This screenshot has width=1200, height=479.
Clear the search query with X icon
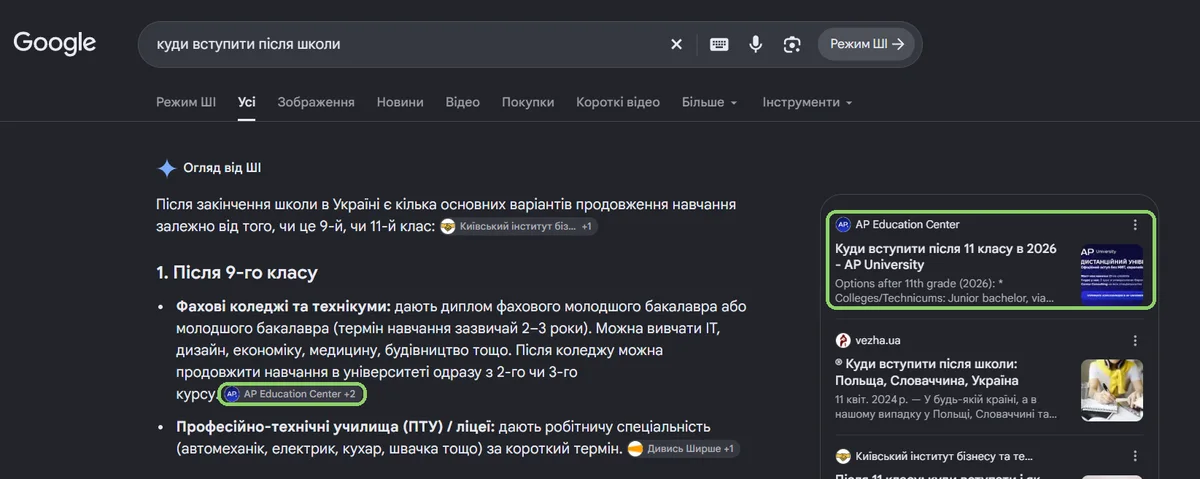point(676,44)
